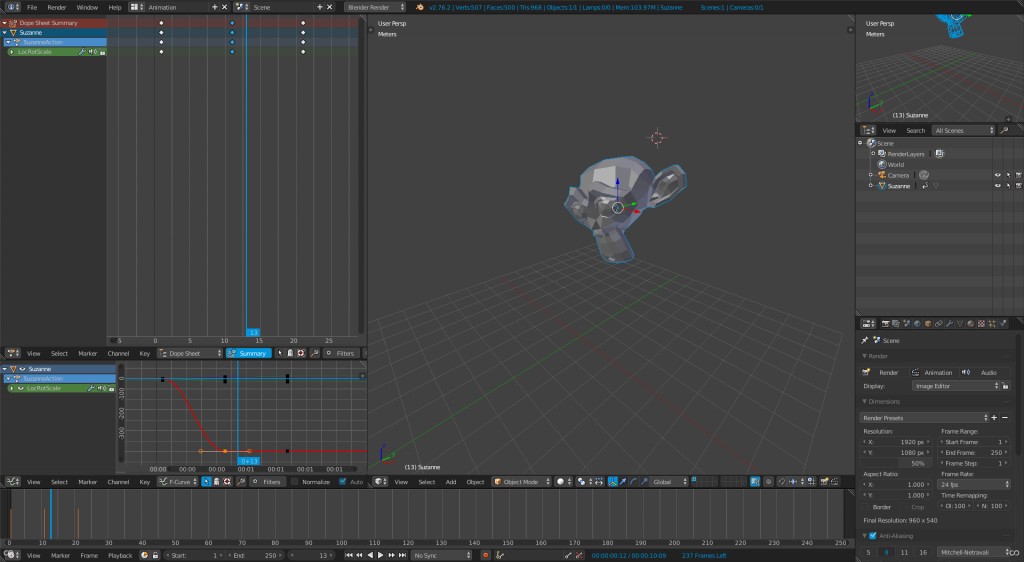Open the Global transform orientation dropdown
This screenshot has width=1024, height=562.
[x=669, y=482]
